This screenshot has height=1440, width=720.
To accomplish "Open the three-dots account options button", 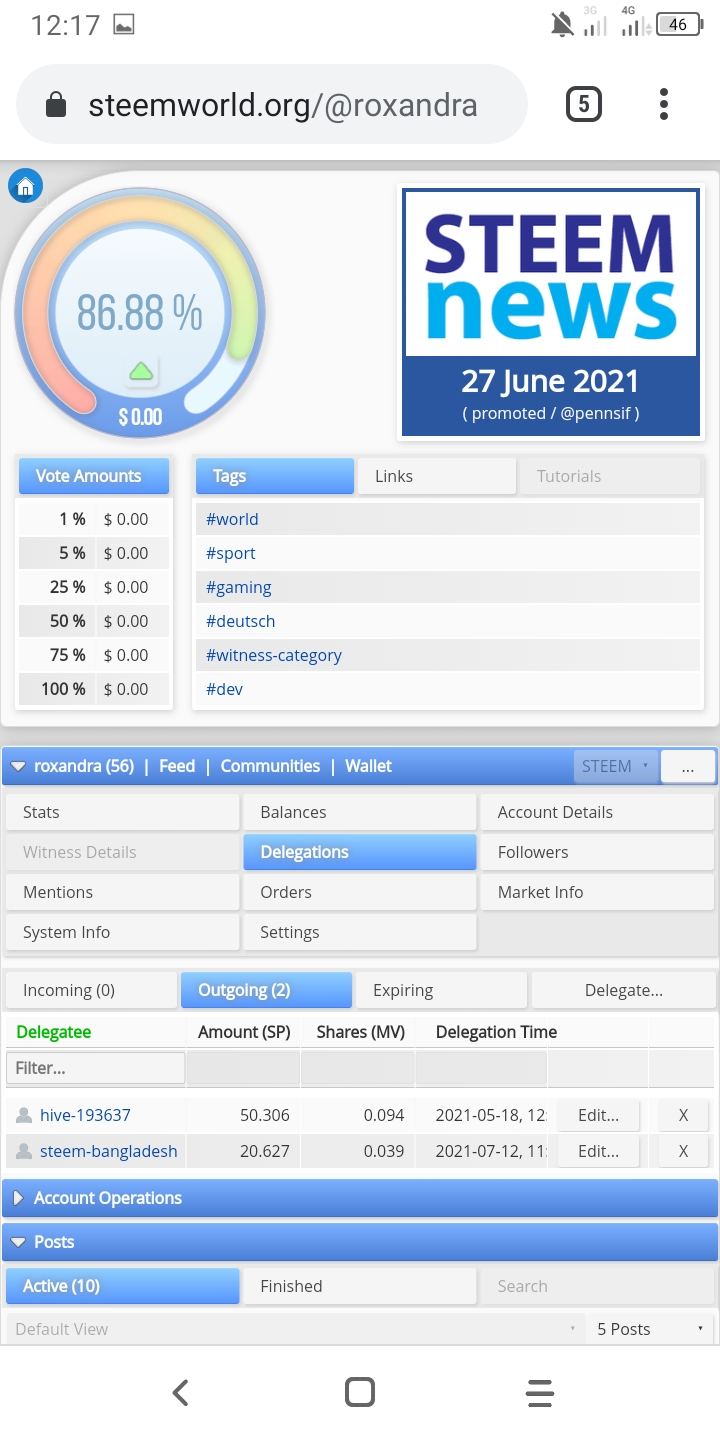I will tap(688, 767).
